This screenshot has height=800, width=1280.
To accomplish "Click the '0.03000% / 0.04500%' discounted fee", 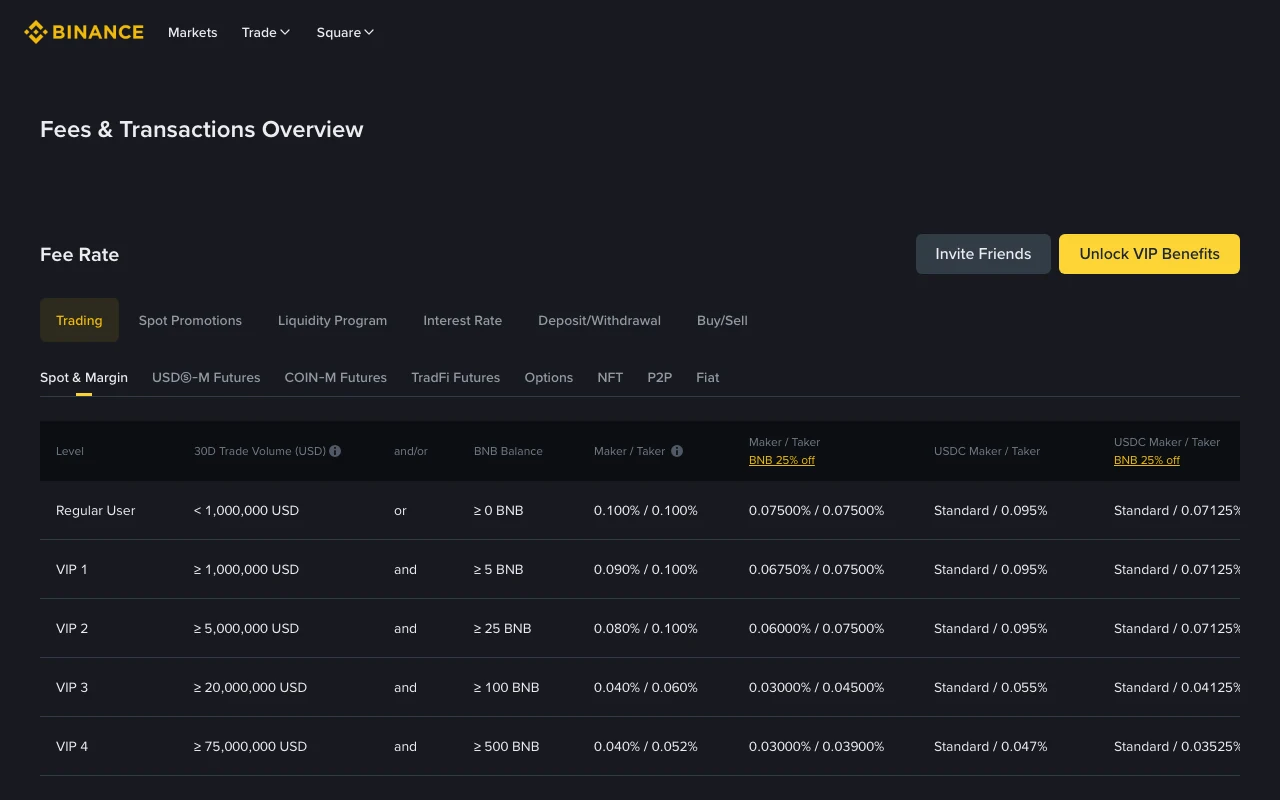I will click(x=817, y=687).
